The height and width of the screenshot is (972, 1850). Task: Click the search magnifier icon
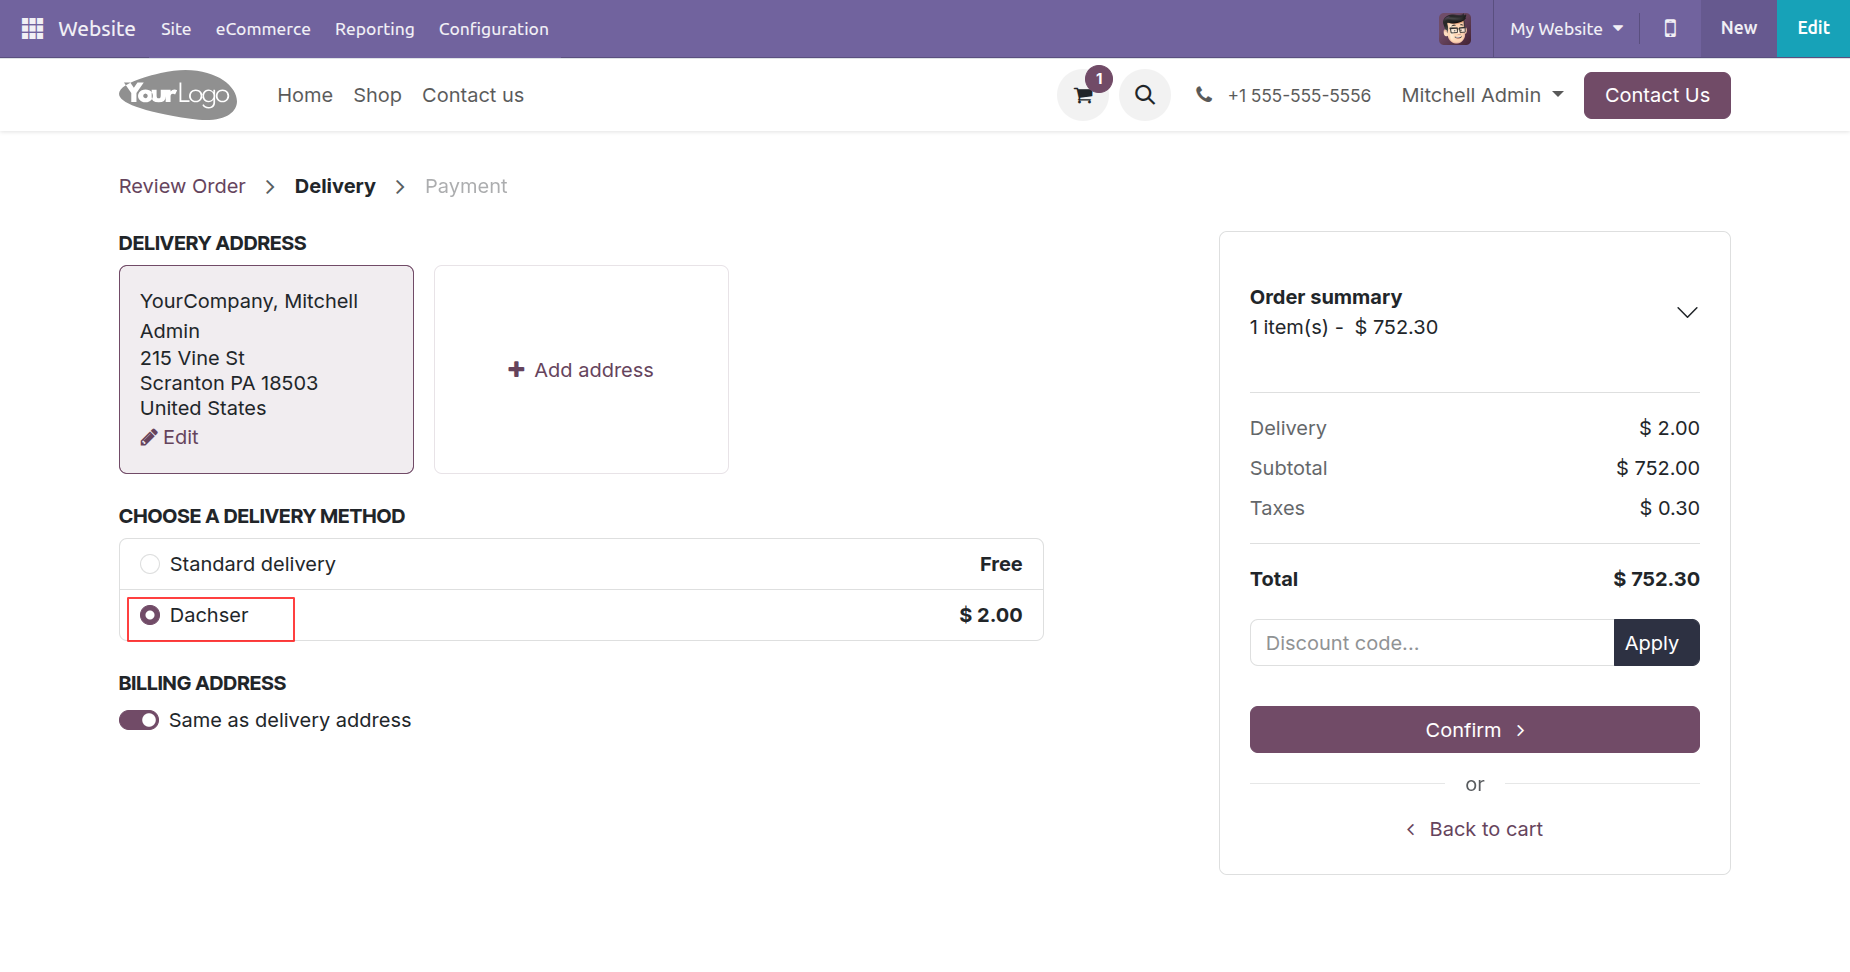click(x=1145, y=95)
